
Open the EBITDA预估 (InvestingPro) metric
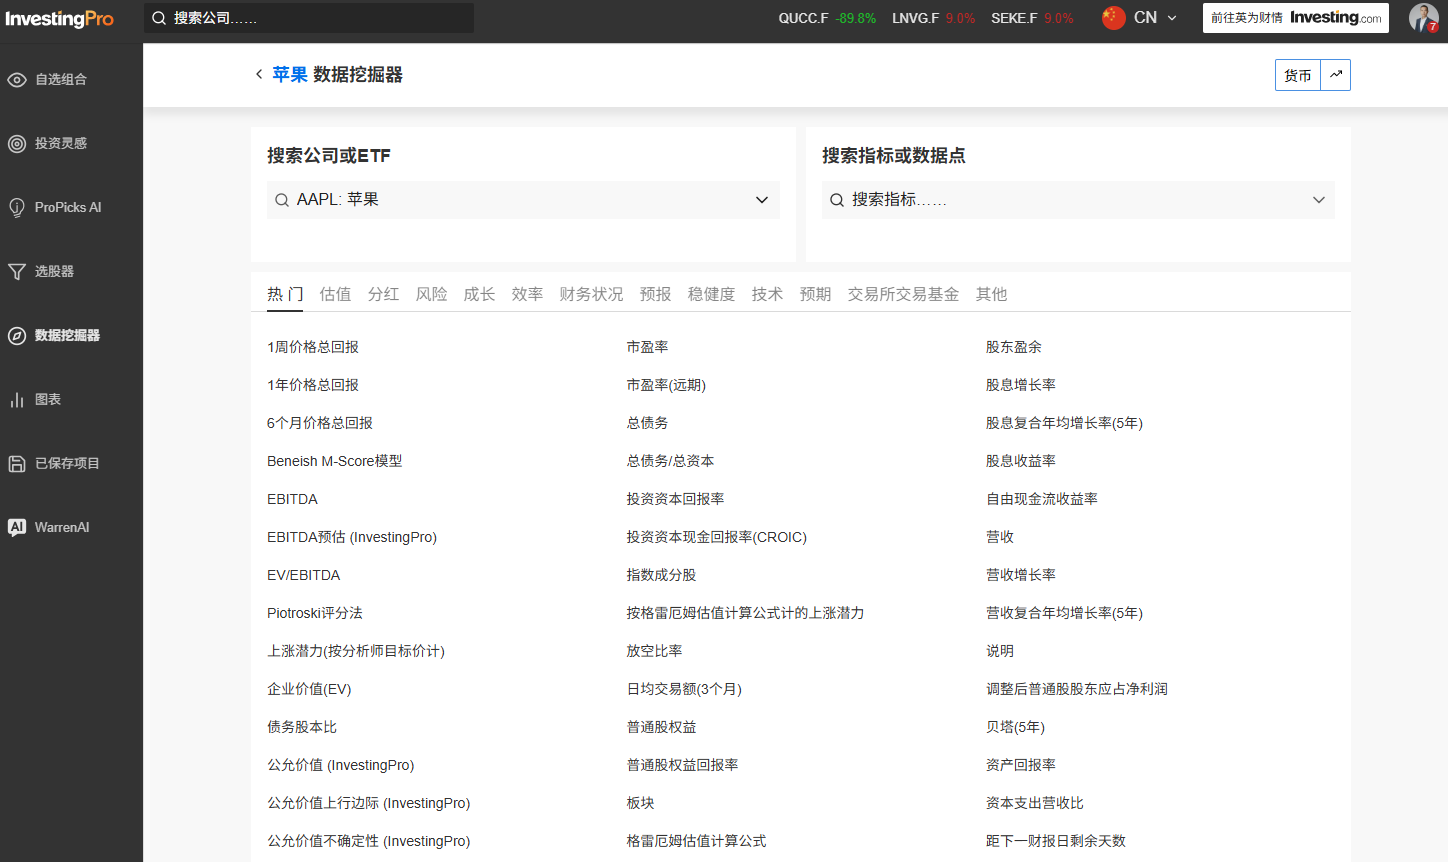(352, 537)
